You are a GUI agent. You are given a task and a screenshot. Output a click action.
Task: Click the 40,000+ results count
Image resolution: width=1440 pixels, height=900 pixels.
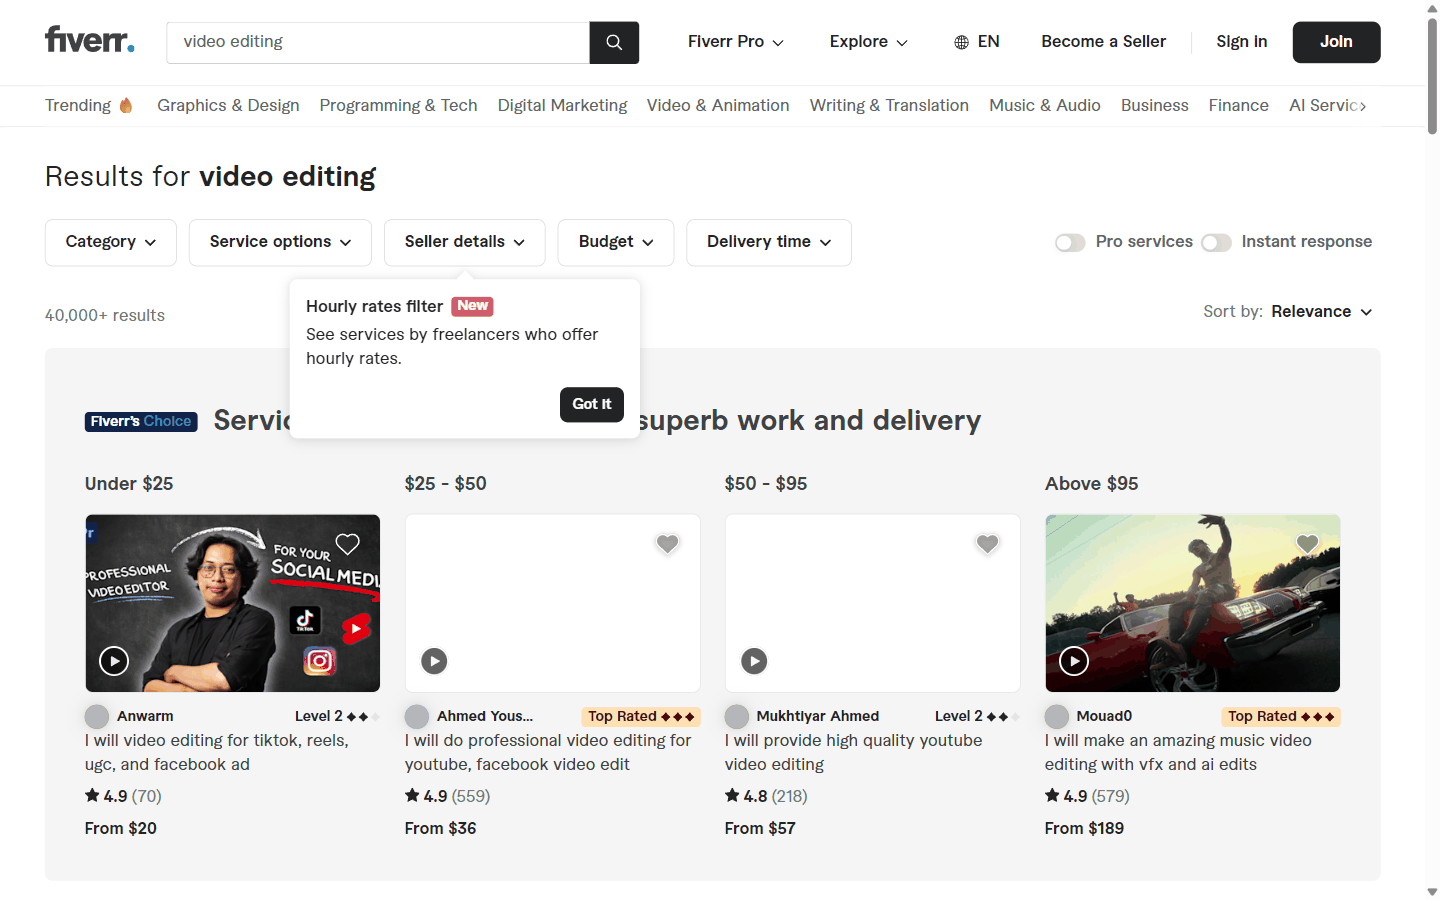[105, 316]
